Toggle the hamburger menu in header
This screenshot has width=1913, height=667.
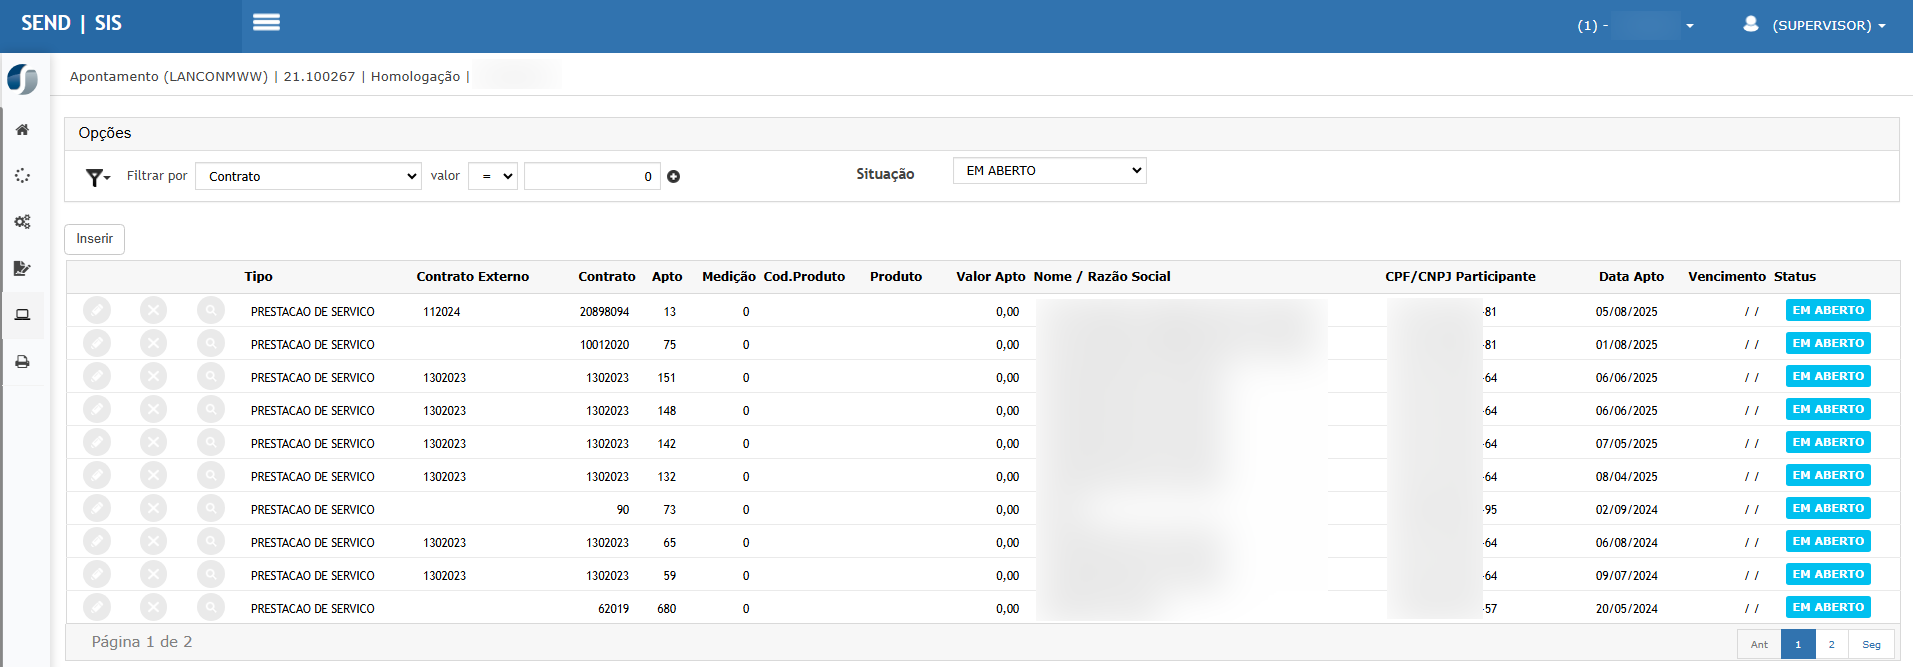[266, 23]
